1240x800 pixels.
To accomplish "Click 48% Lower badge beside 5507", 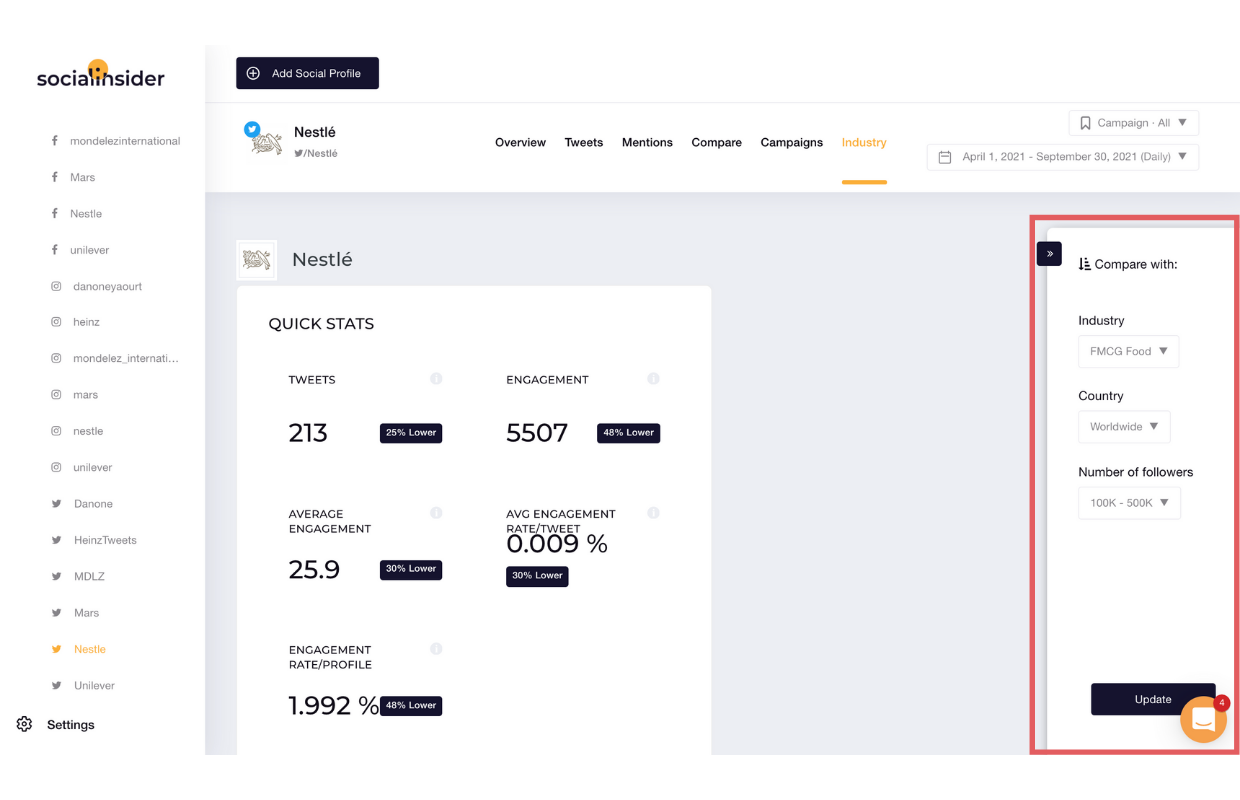I will click(x=628, y=433).
